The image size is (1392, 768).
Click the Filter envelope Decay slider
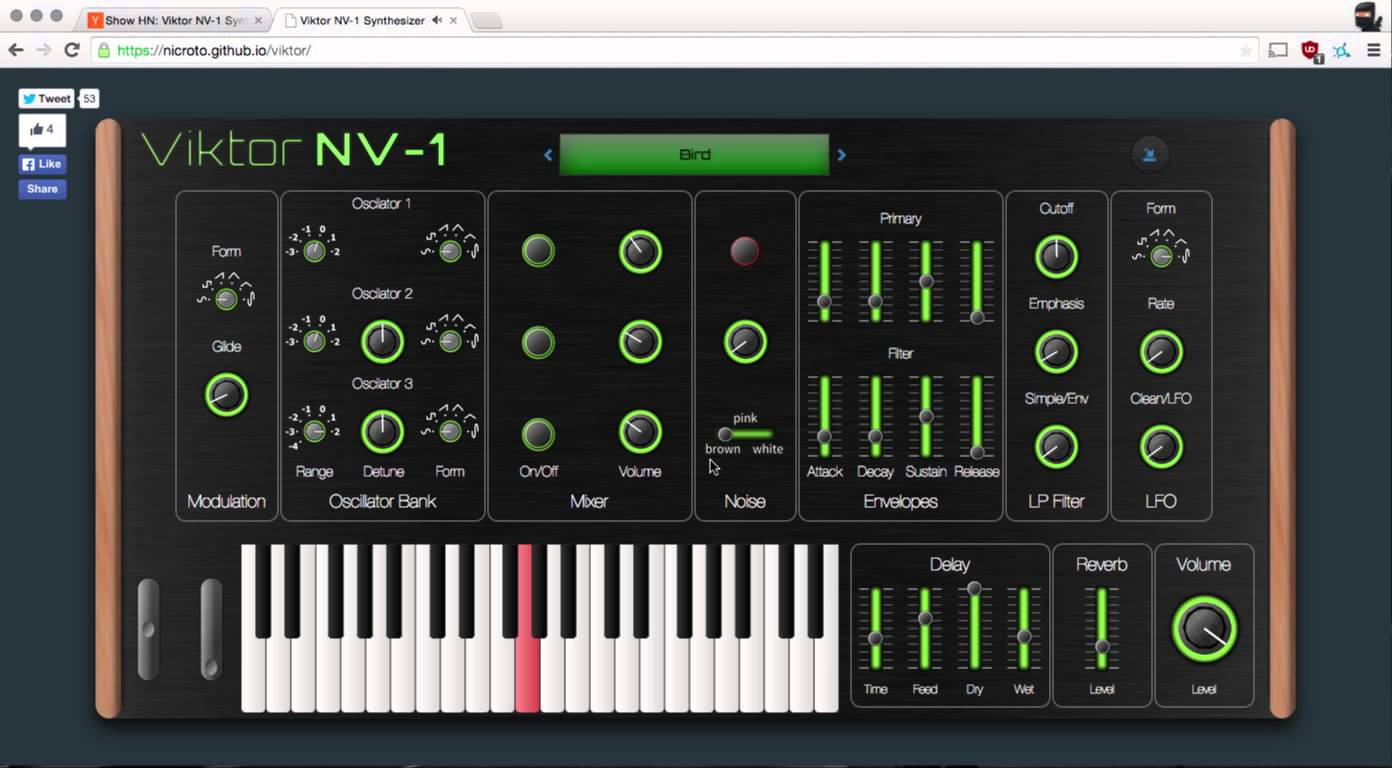tap(875, 416)
